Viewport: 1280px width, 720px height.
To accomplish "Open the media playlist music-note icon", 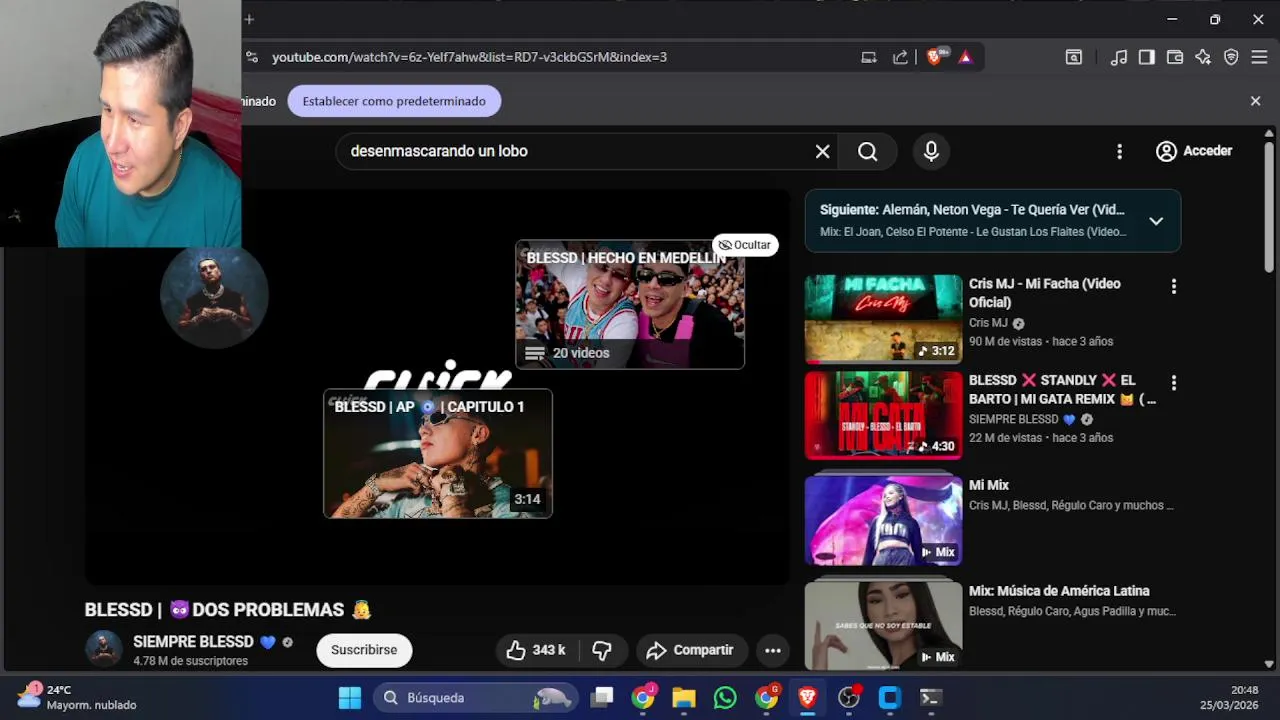I will [1119, 57].
